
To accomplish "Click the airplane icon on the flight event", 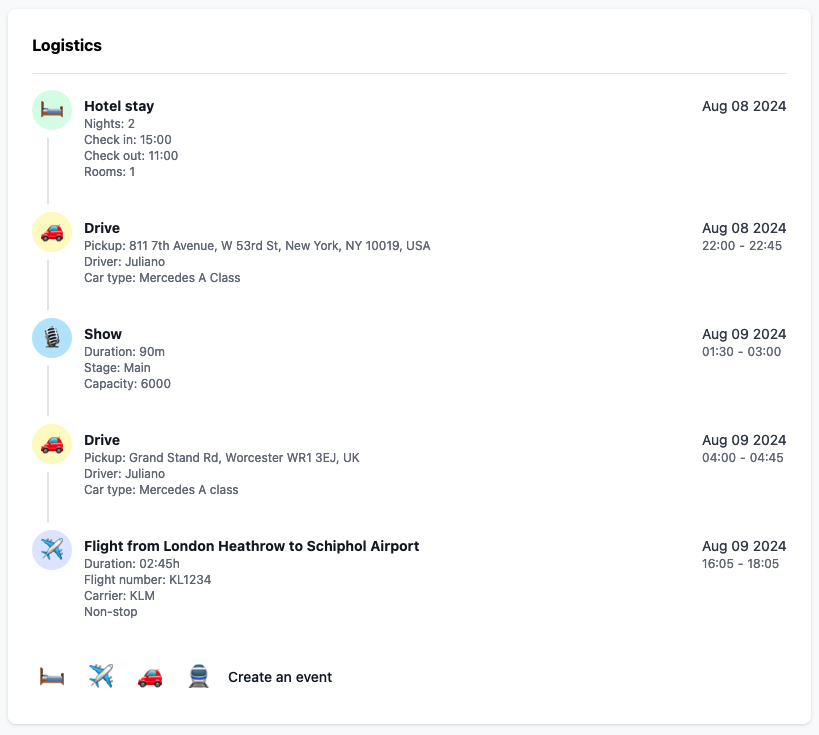I will pos(51,550).
